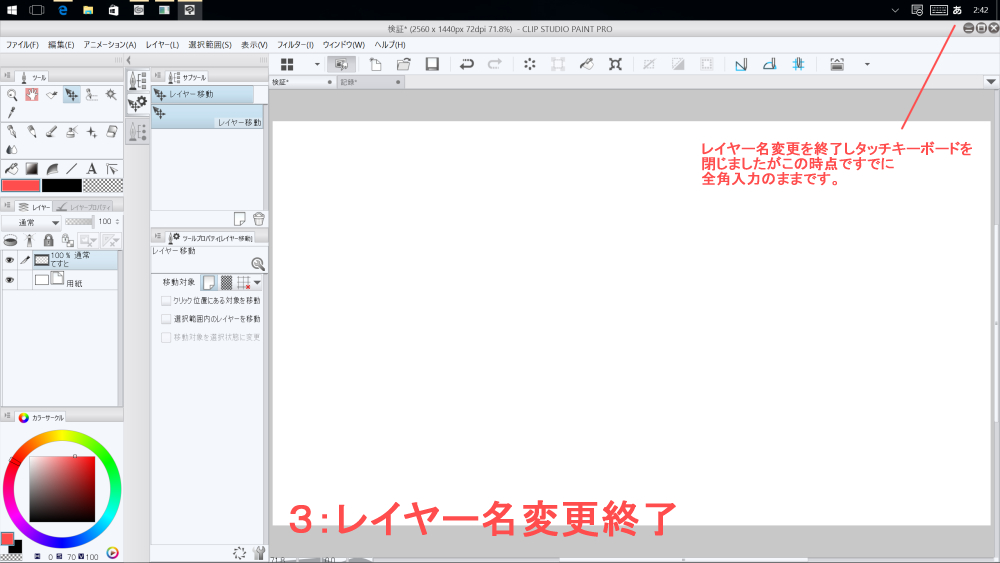Click the Undo arrow in command bar
This screenshot has height=563, width=1000.
point(466,64)
